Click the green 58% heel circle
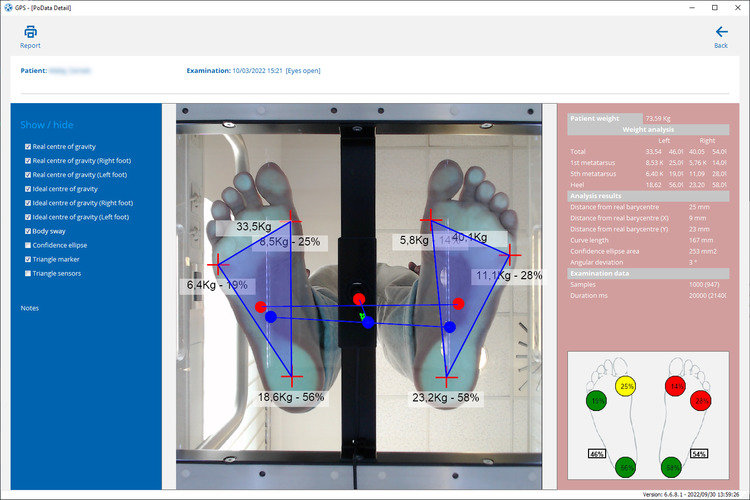 pyautogui.click(x=672, y=467)
